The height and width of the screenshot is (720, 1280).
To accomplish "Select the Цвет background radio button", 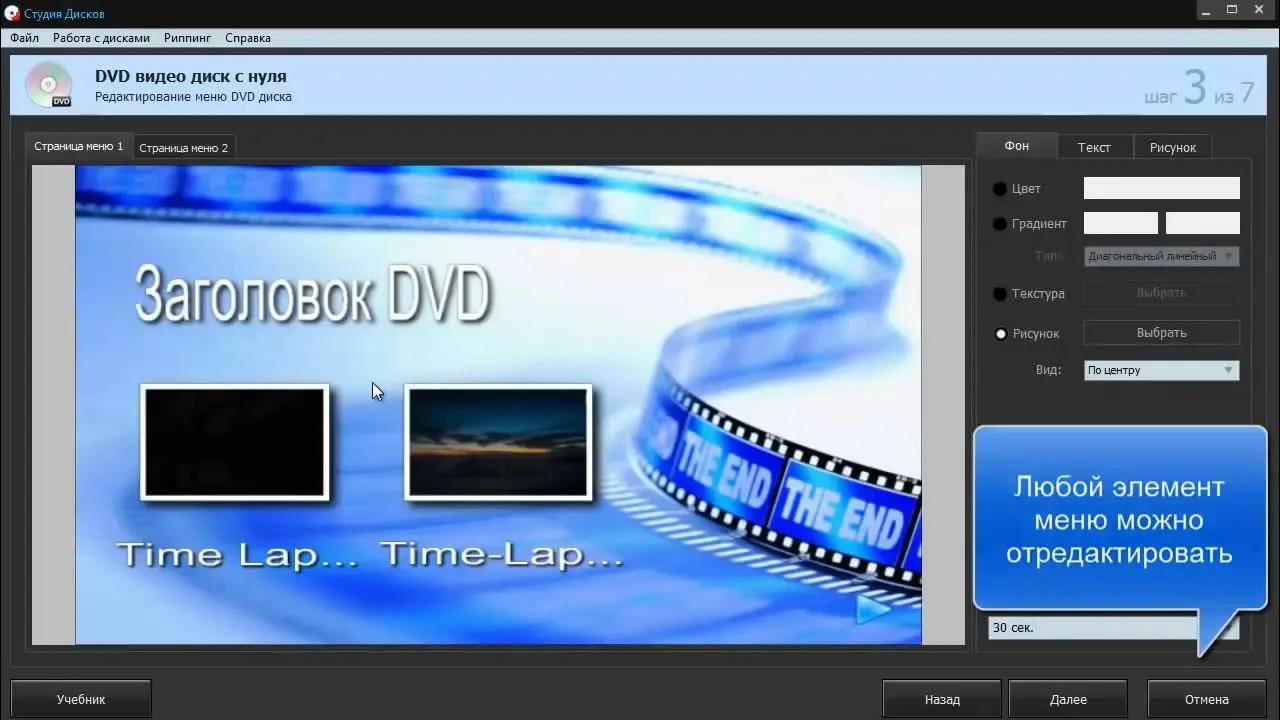I will (x=1000, y=189).
